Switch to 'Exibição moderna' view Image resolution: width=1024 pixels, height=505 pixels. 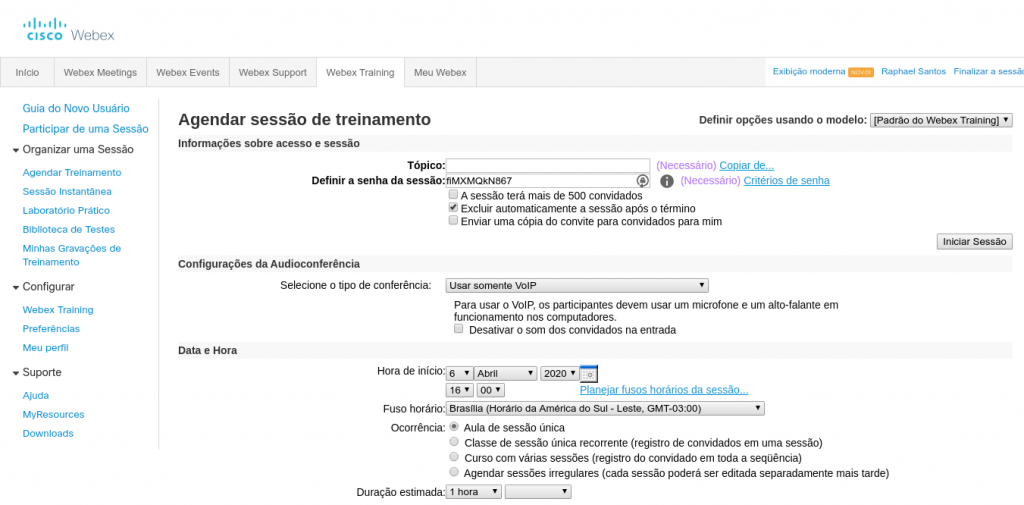click(809, 72)
